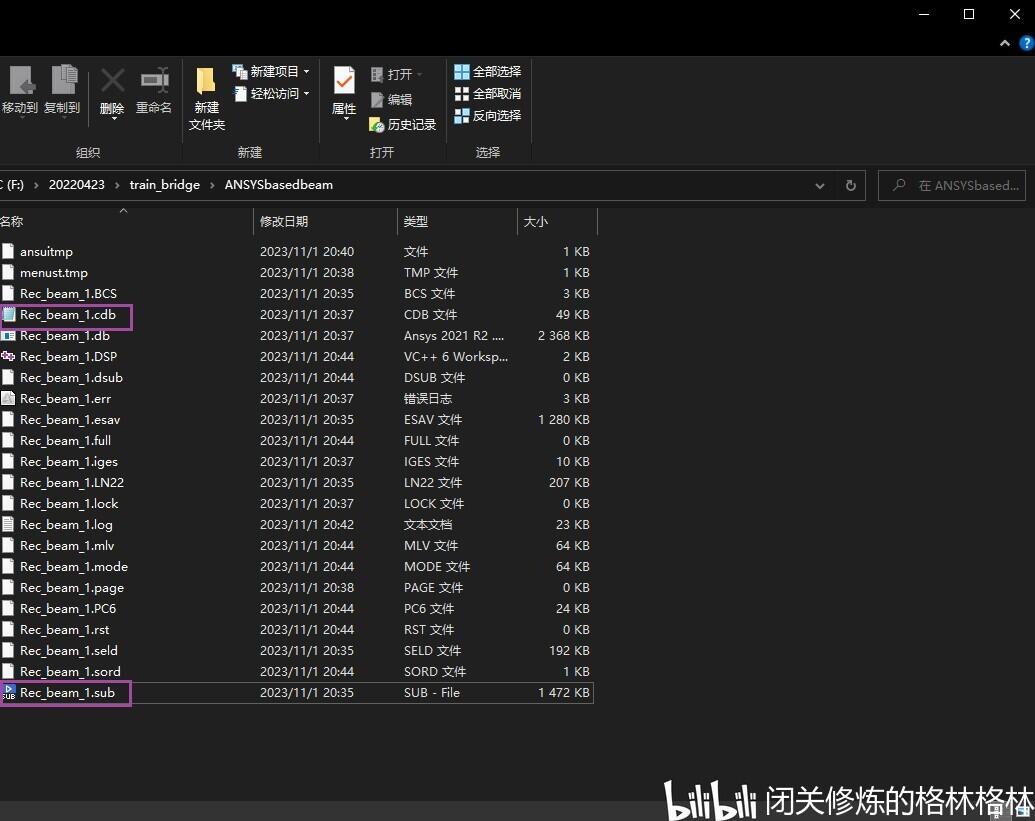
Task: Open Properties (属性) from the ribbon
Action: point(344,92)
